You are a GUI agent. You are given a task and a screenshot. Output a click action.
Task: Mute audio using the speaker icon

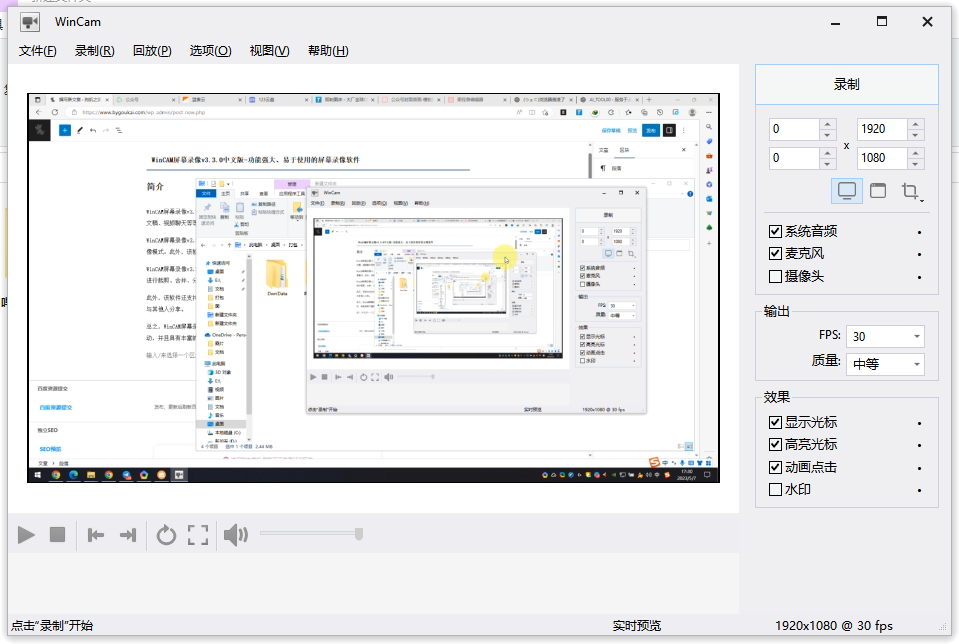point(235,535)
